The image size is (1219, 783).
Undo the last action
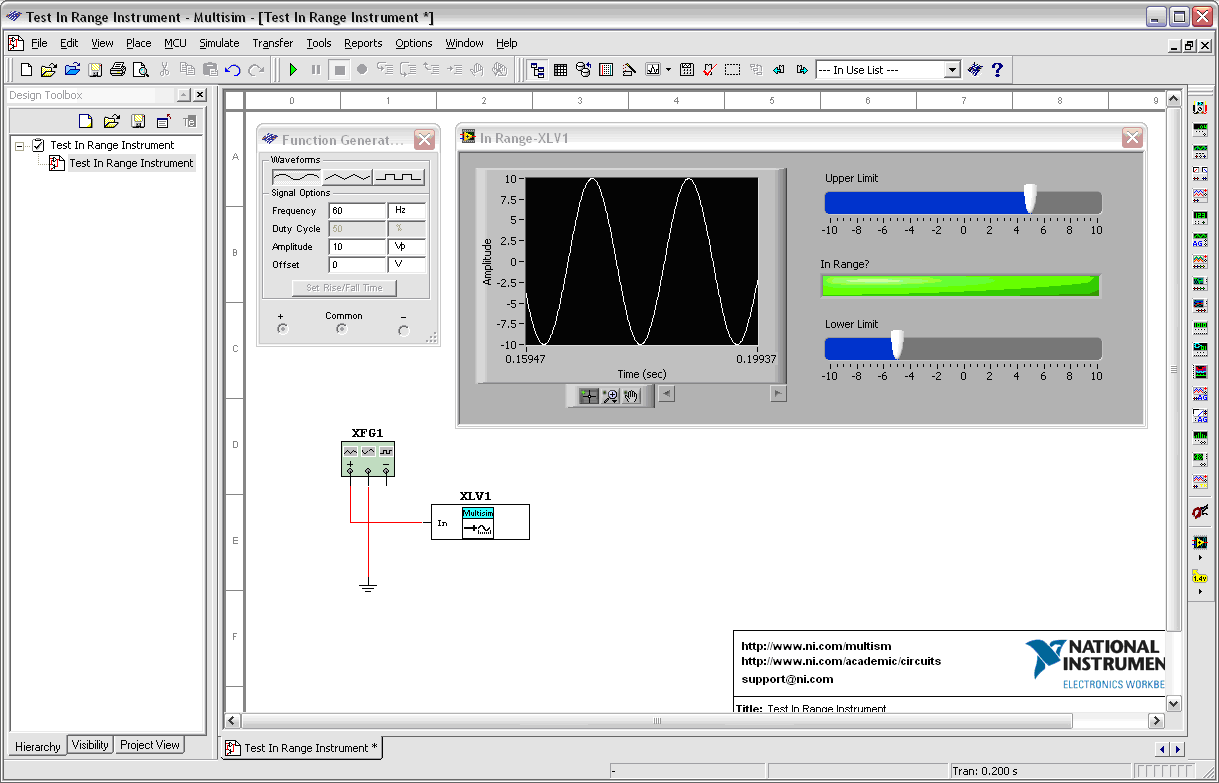coord(233,70)
